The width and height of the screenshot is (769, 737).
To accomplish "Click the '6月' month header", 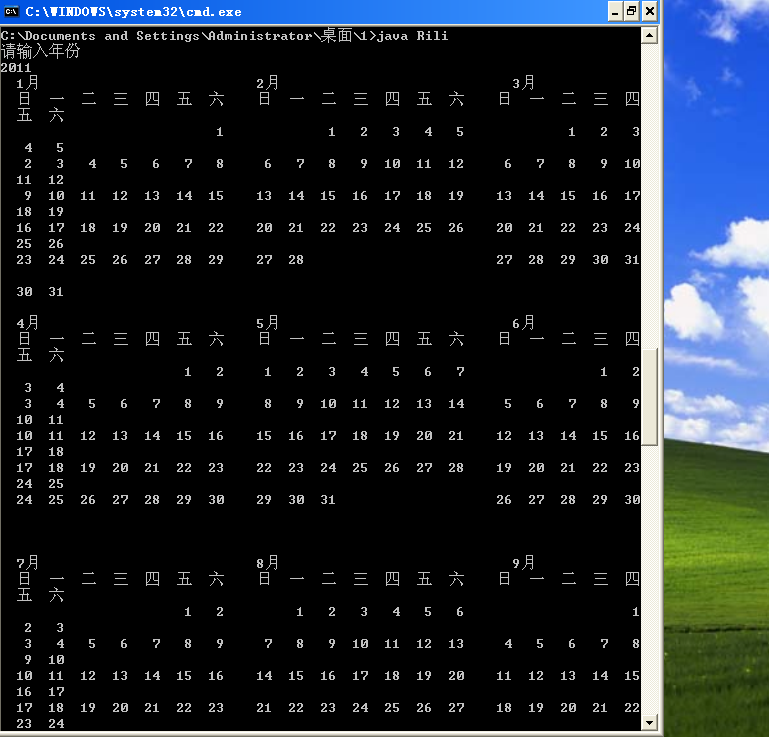I will [x=523, y=323].
